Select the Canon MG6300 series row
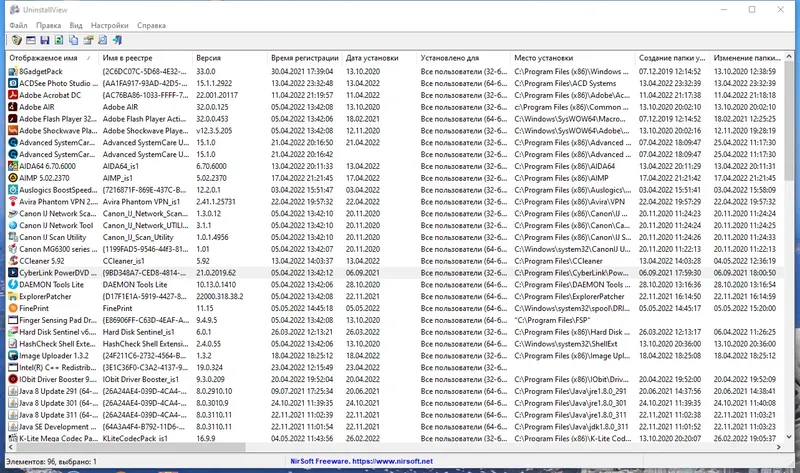 (395, 249)
